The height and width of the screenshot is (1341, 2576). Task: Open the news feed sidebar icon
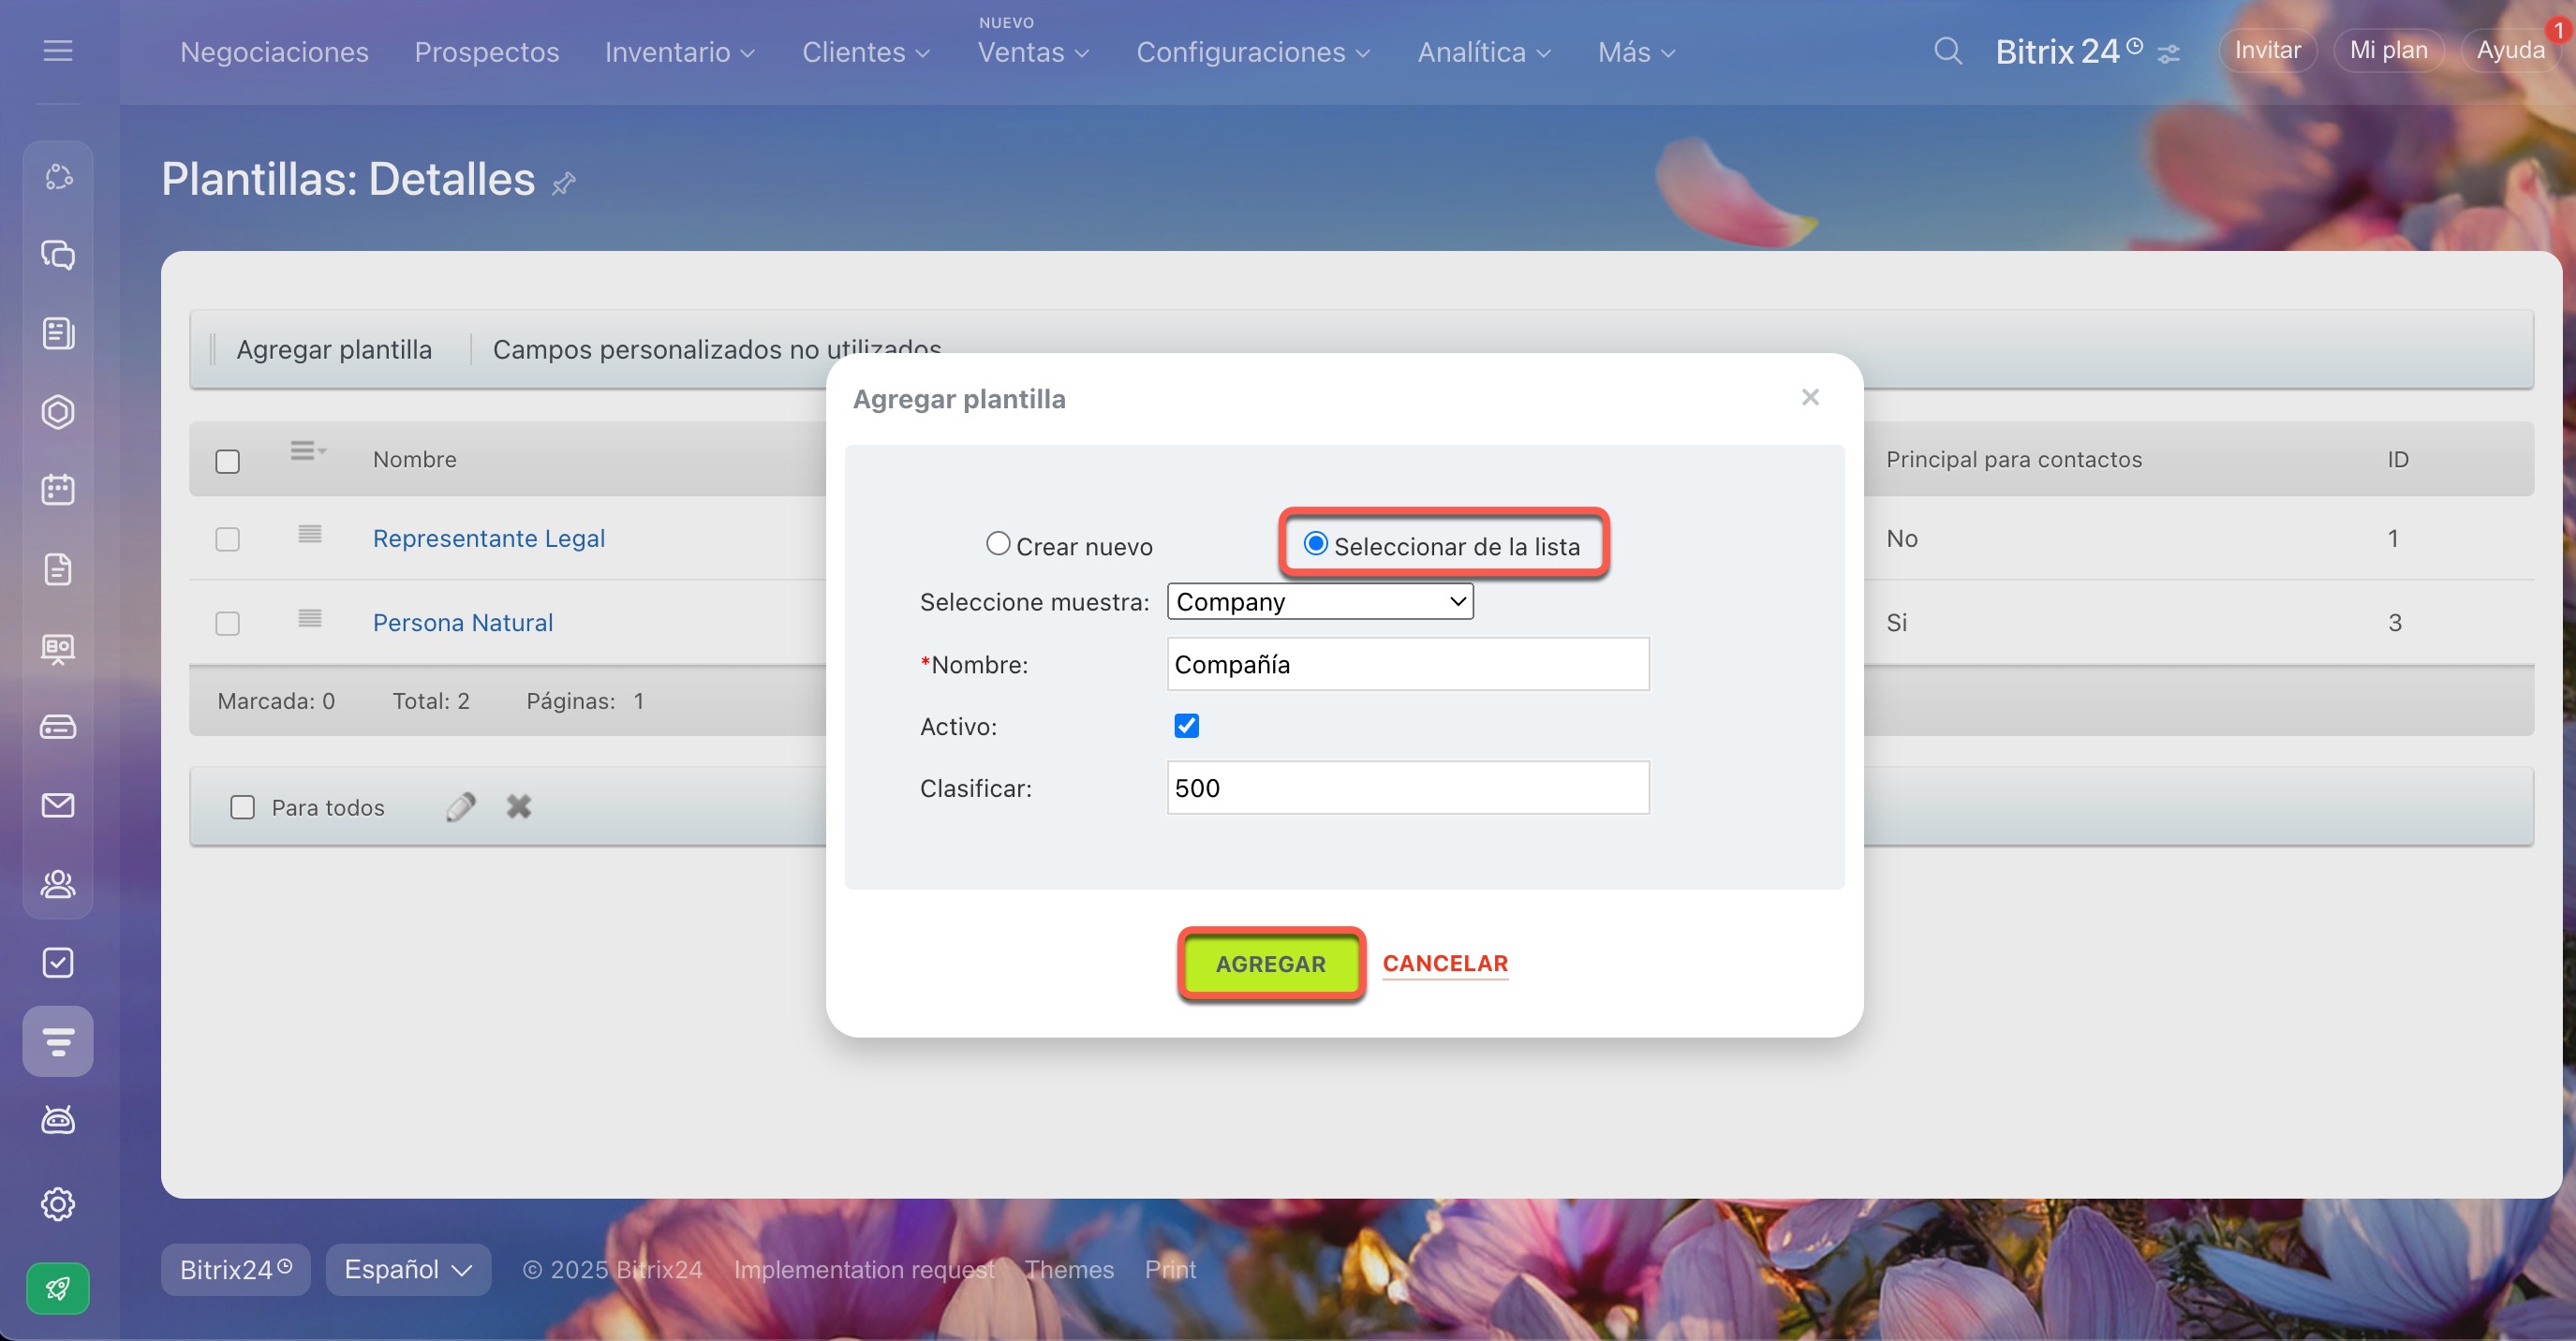click(x=58, y=333)
